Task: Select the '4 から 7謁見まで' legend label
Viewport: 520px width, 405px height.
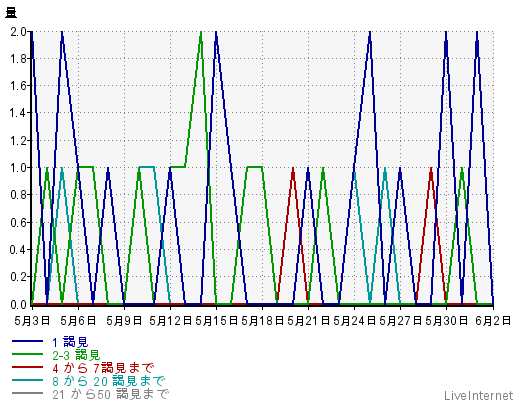Action: click(103, 368)
